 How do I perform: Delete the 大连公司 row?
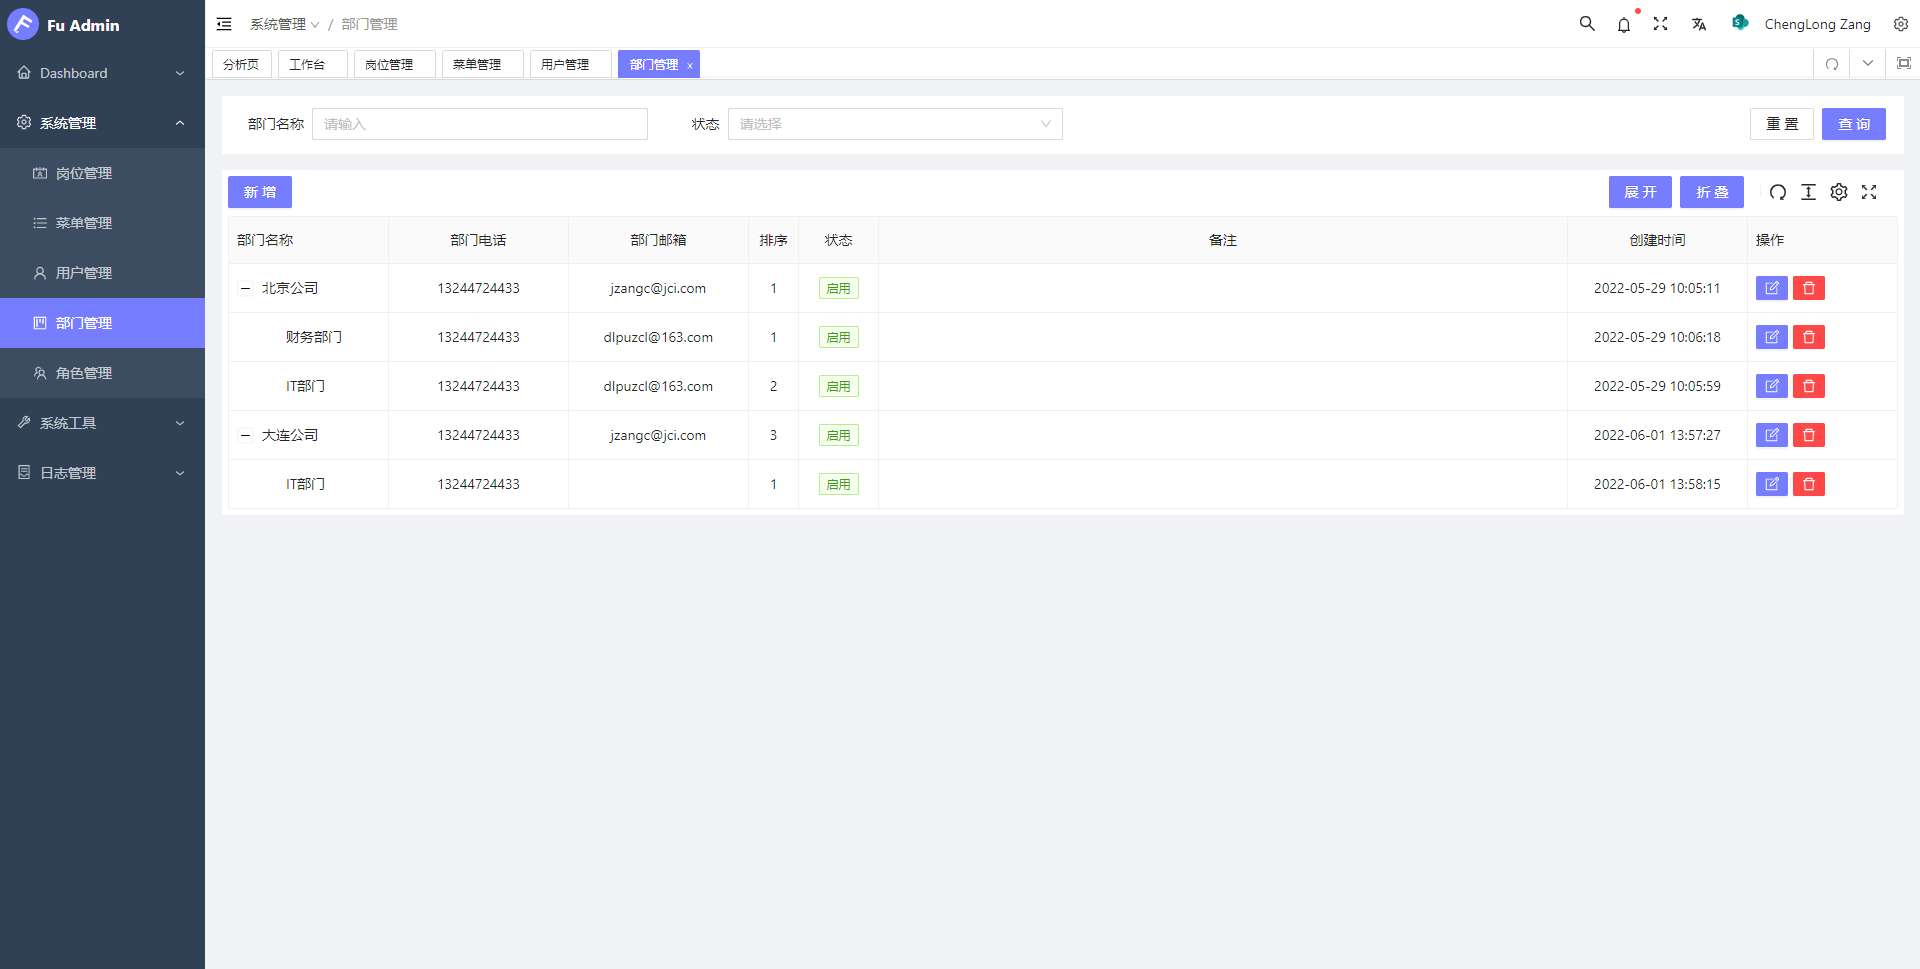point(1809,435)
